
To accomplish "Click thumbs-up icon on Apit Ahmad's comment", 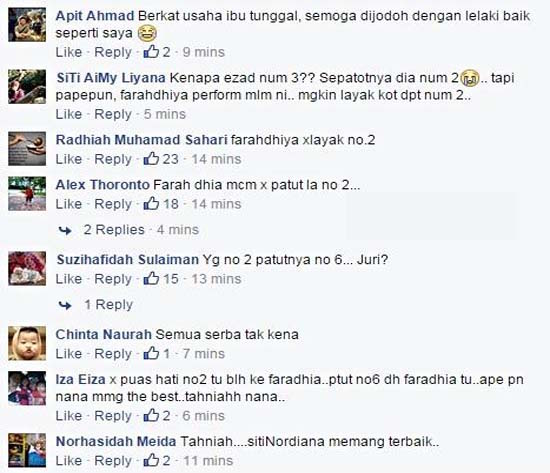I will click(151, 52).
